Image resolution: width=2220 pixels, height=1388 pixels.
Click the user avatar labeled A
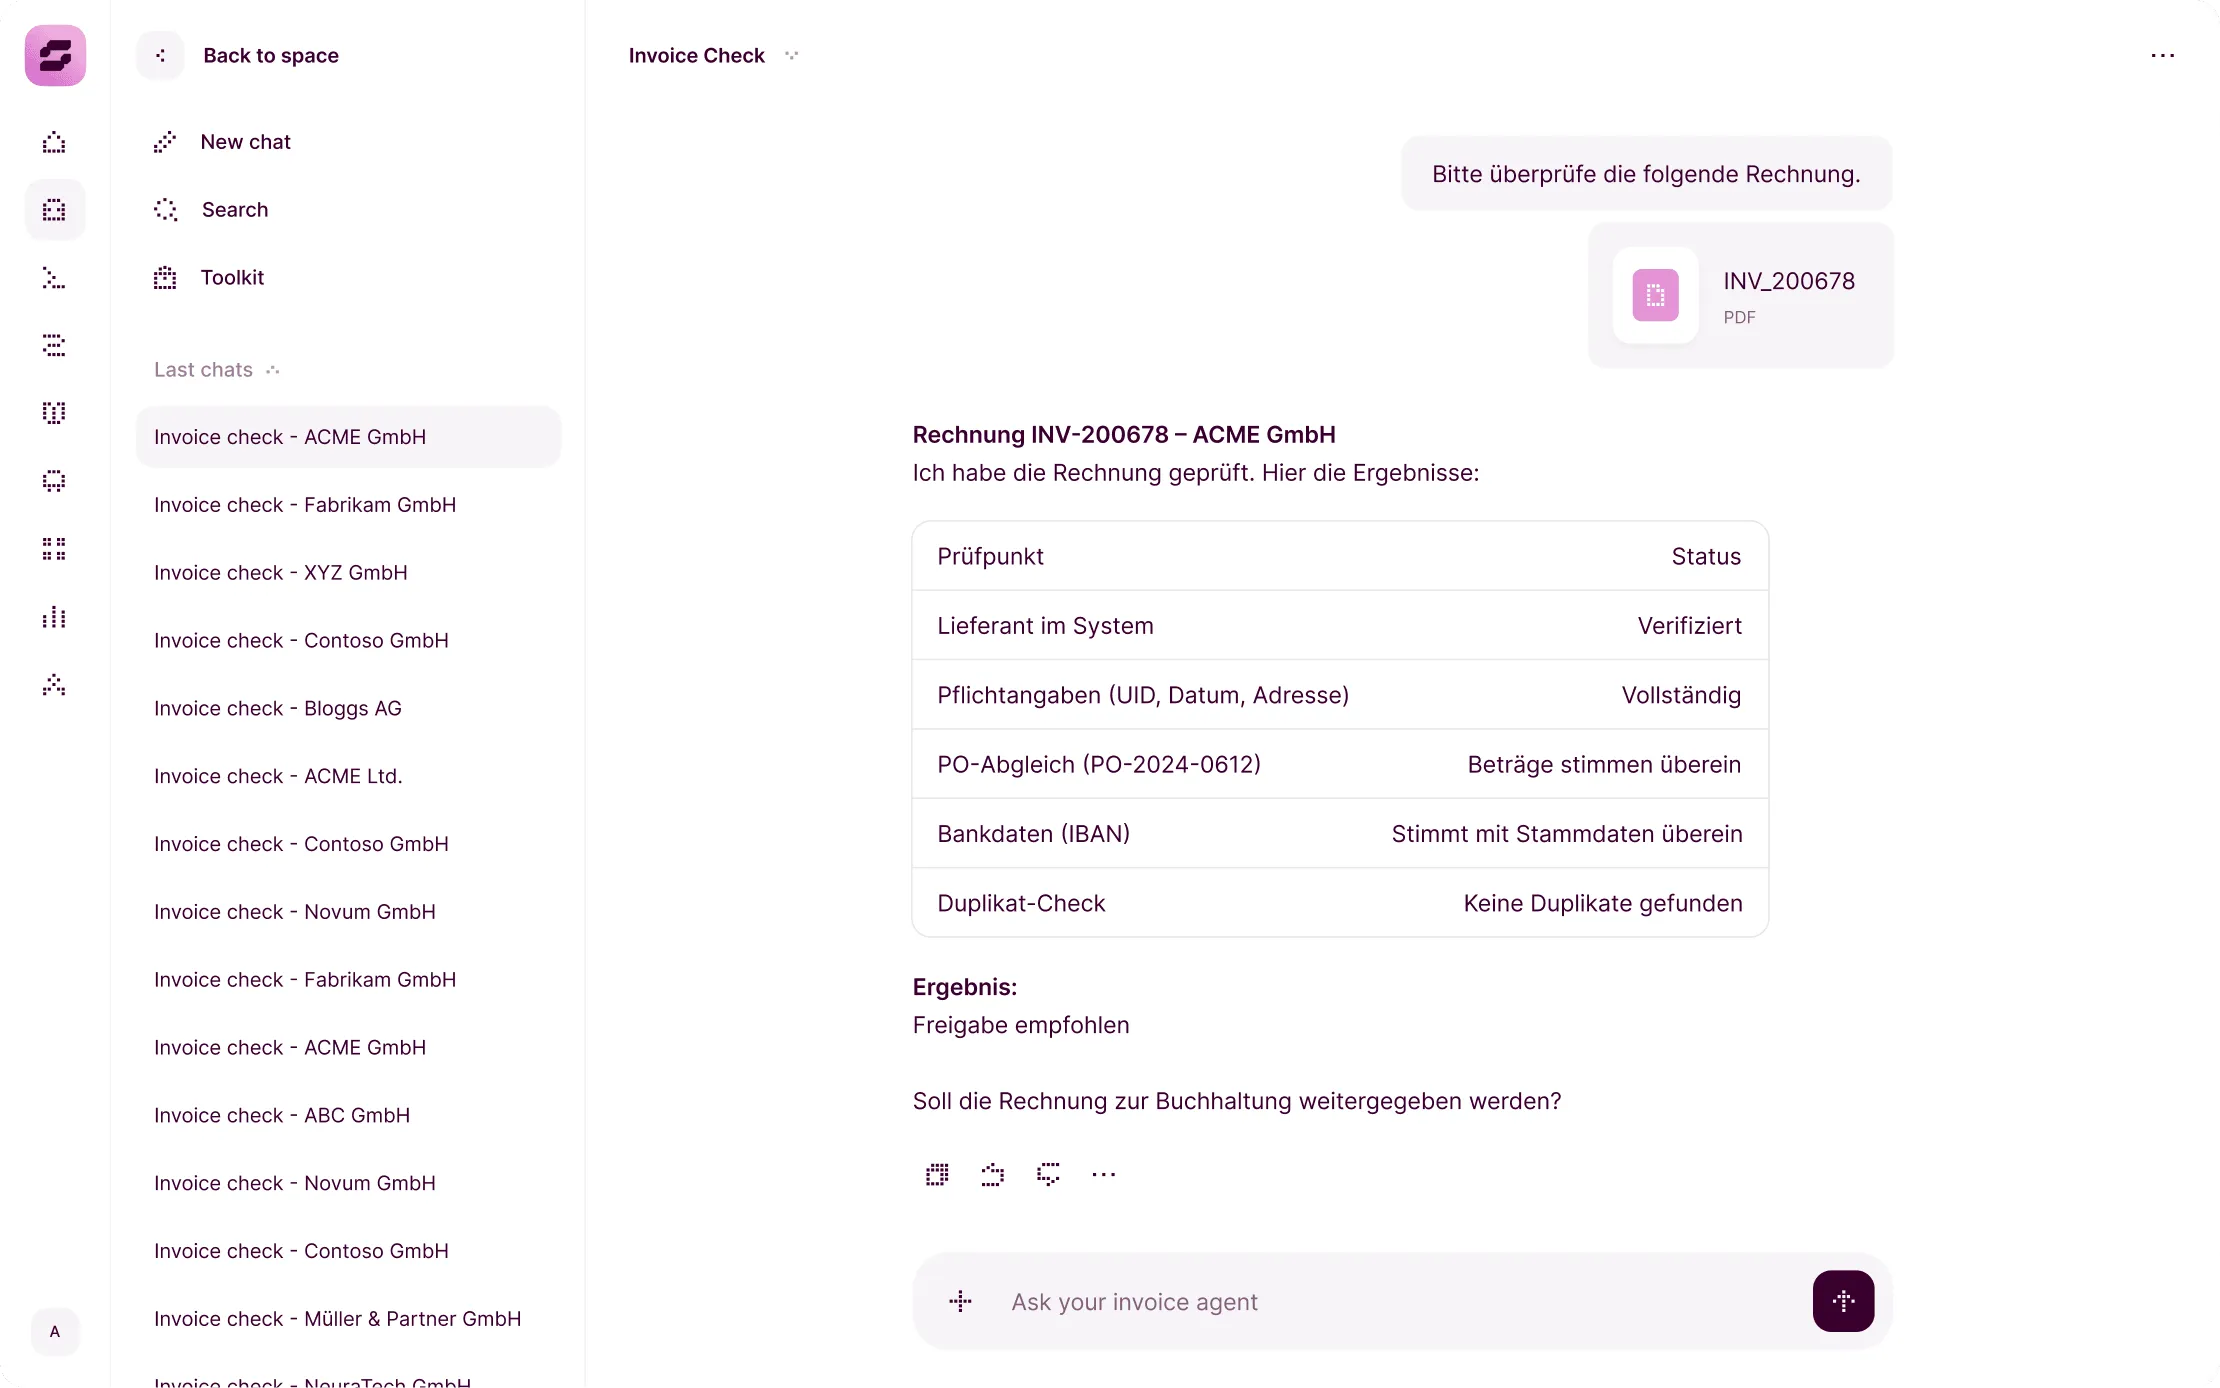[x=55, y=1331]
